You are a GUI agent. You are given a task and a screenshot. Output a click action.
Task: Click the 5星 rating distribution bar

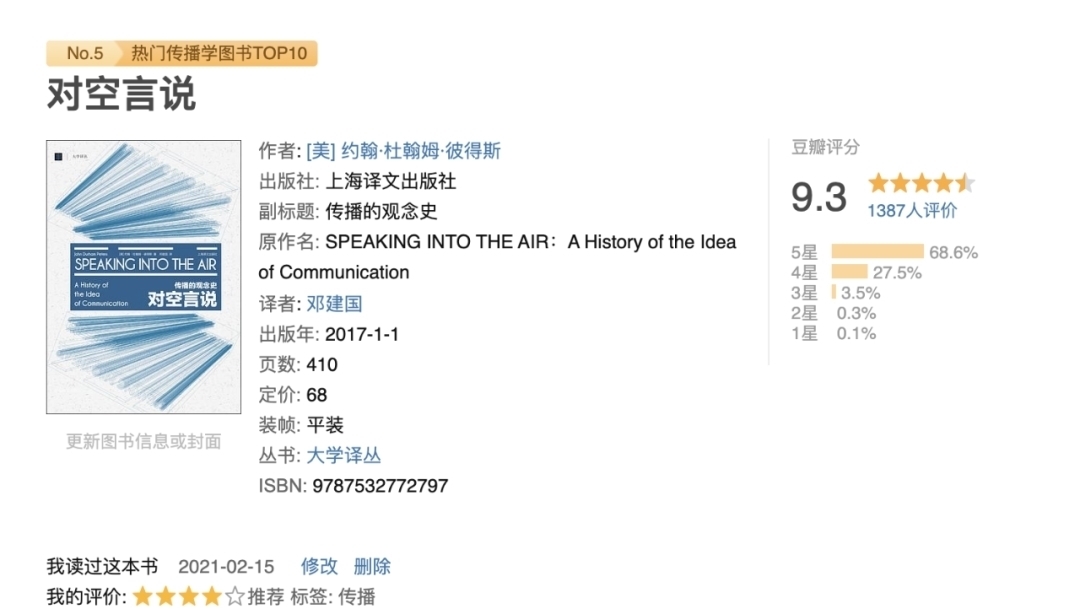click(877, 252)
